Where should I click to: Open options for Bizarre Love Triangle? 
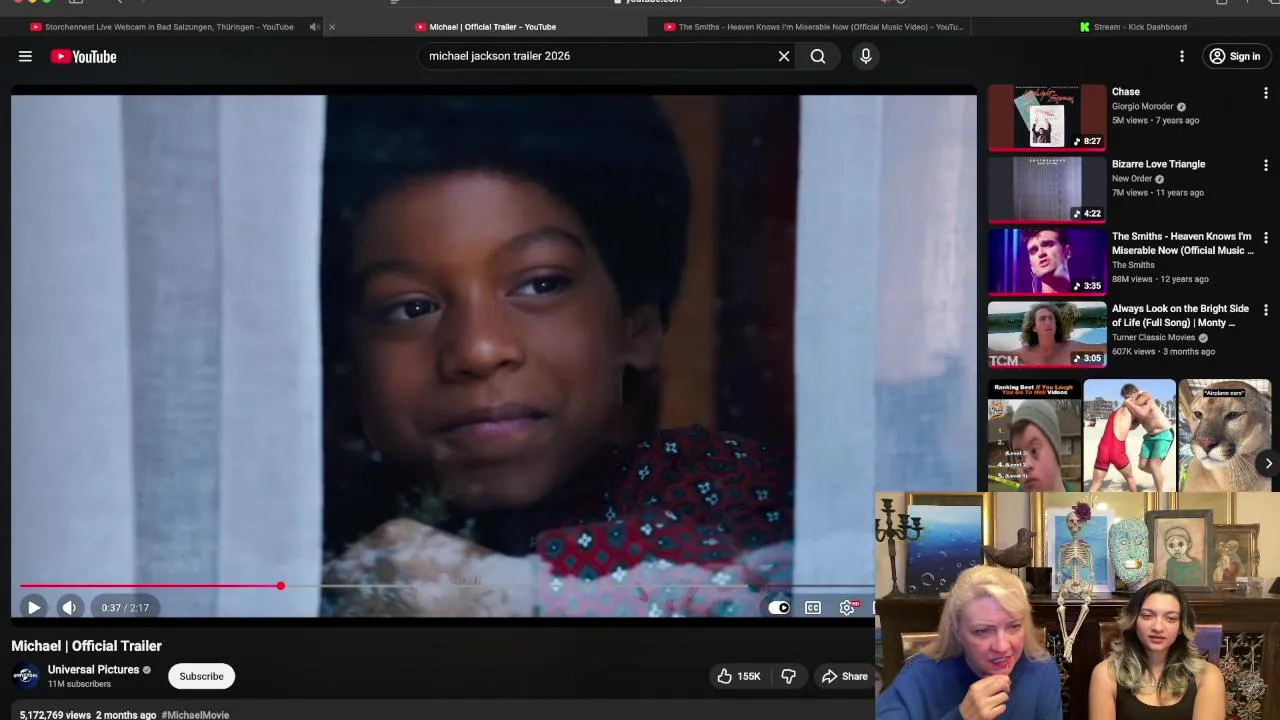pos(1266,165)
